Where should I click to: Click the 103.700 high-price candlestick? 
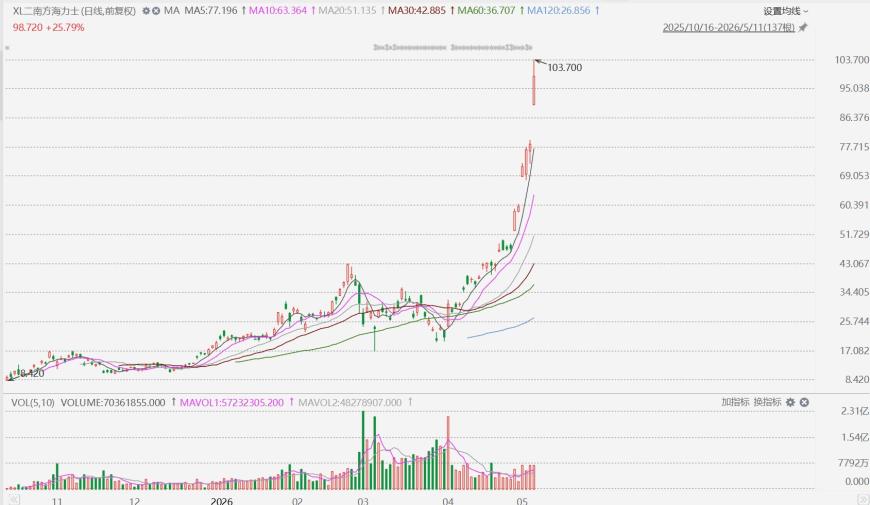point(534,82)
